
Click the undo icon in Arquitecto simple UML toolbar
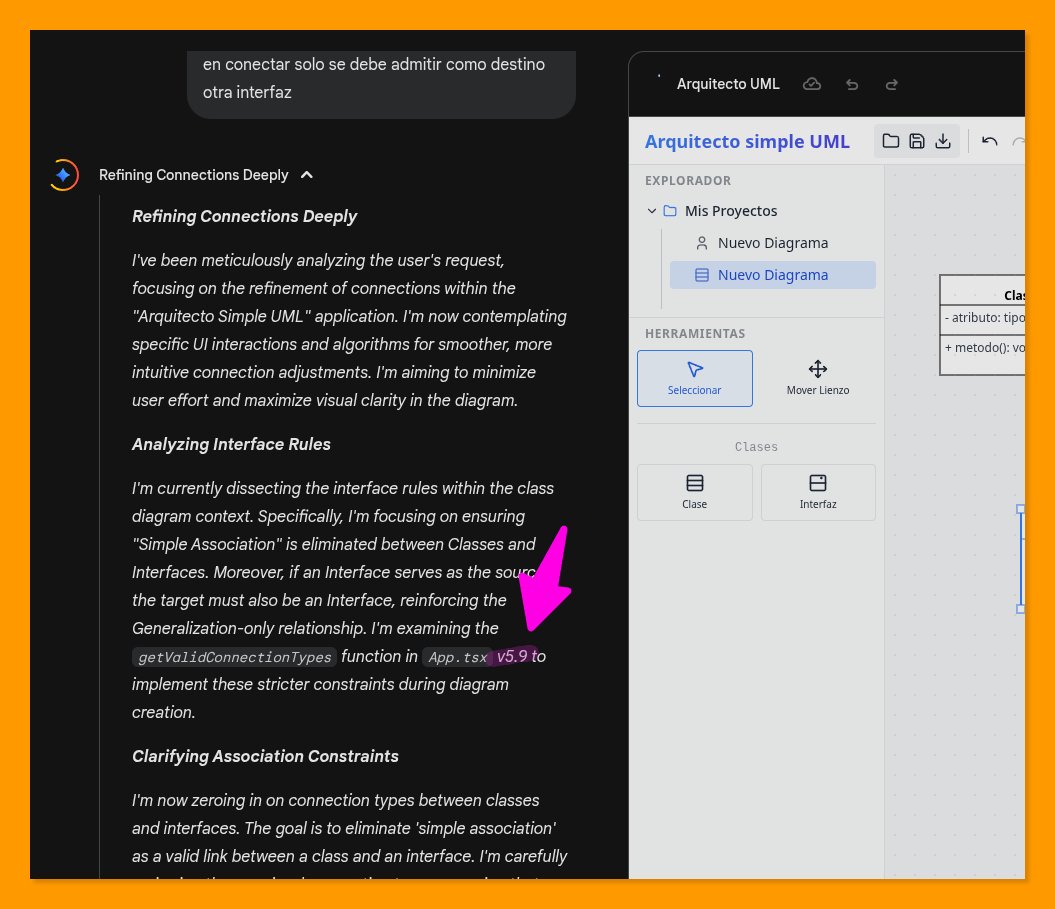pyautogui.click(x=989, y=141)
